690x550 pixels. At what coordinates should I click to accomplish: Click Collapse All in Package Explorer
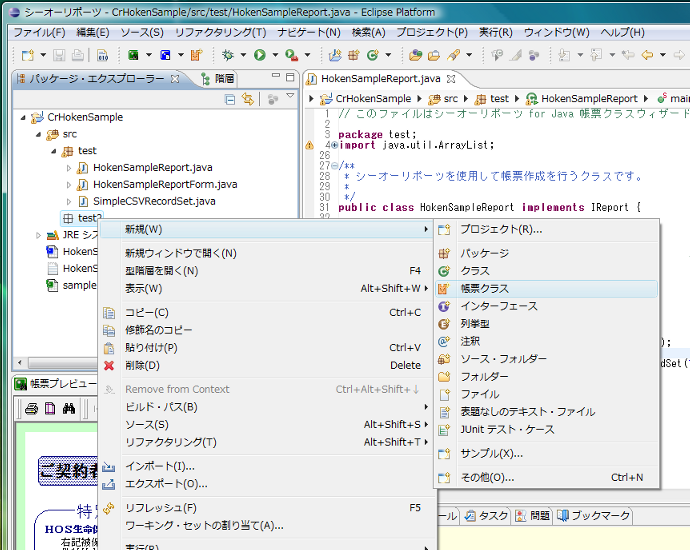click(230, 99)
